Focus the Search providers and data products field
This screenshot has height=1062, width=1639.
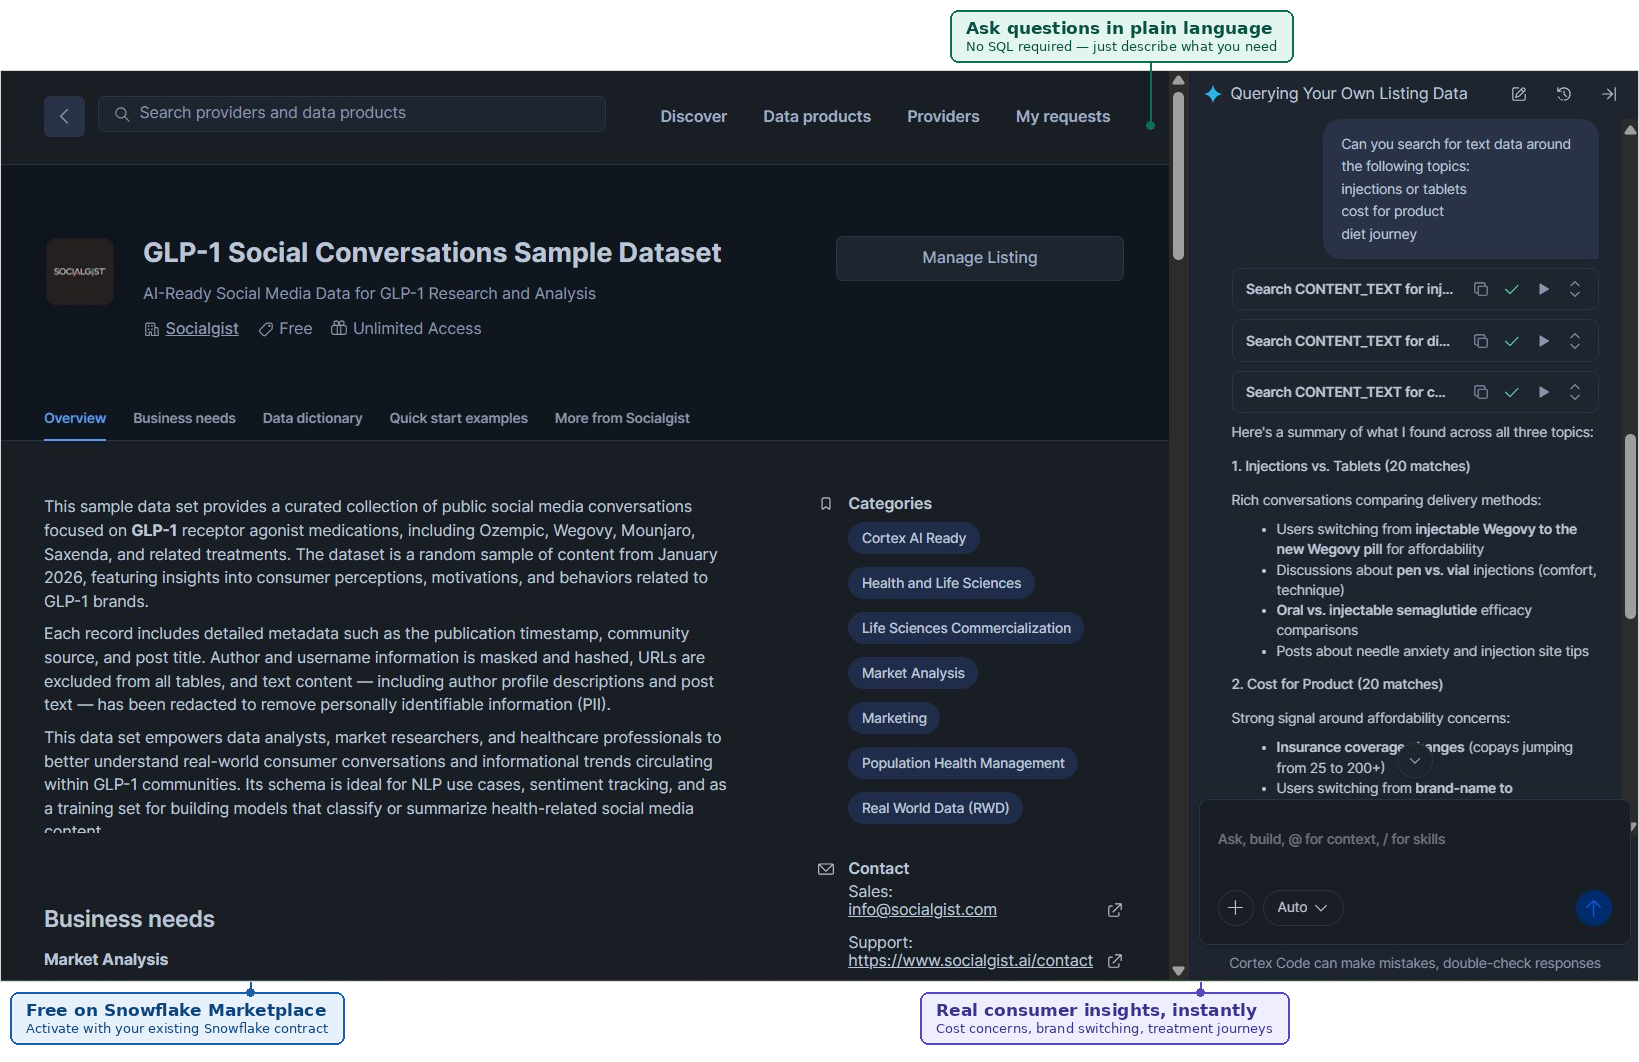[x=352, y=114]
